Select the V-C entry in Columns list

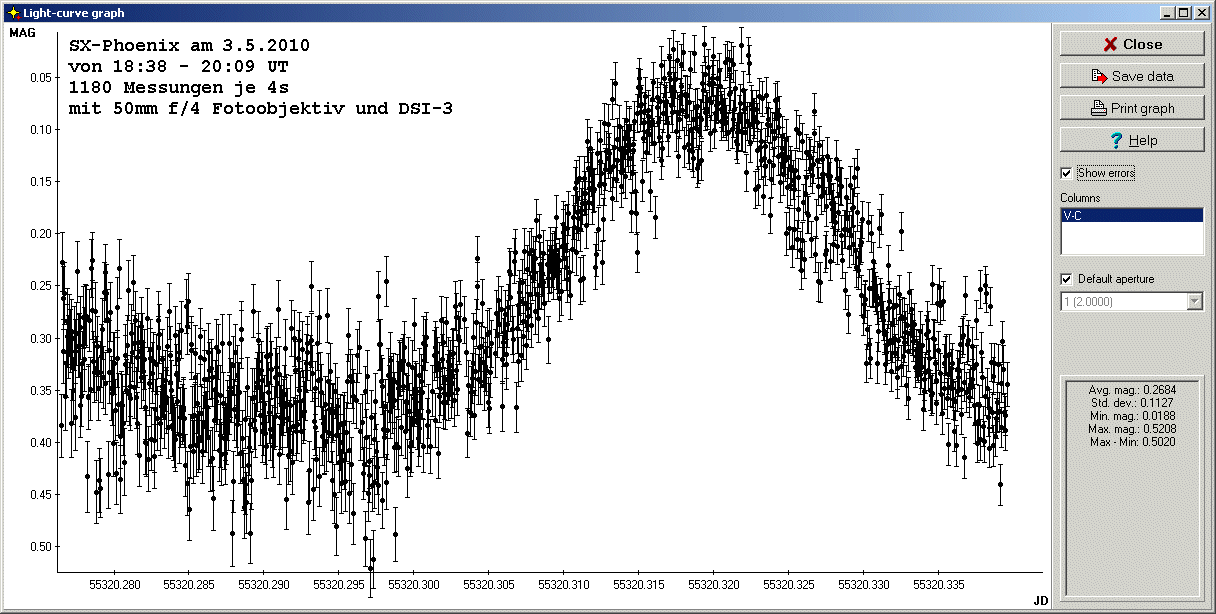pos(1130,215)
